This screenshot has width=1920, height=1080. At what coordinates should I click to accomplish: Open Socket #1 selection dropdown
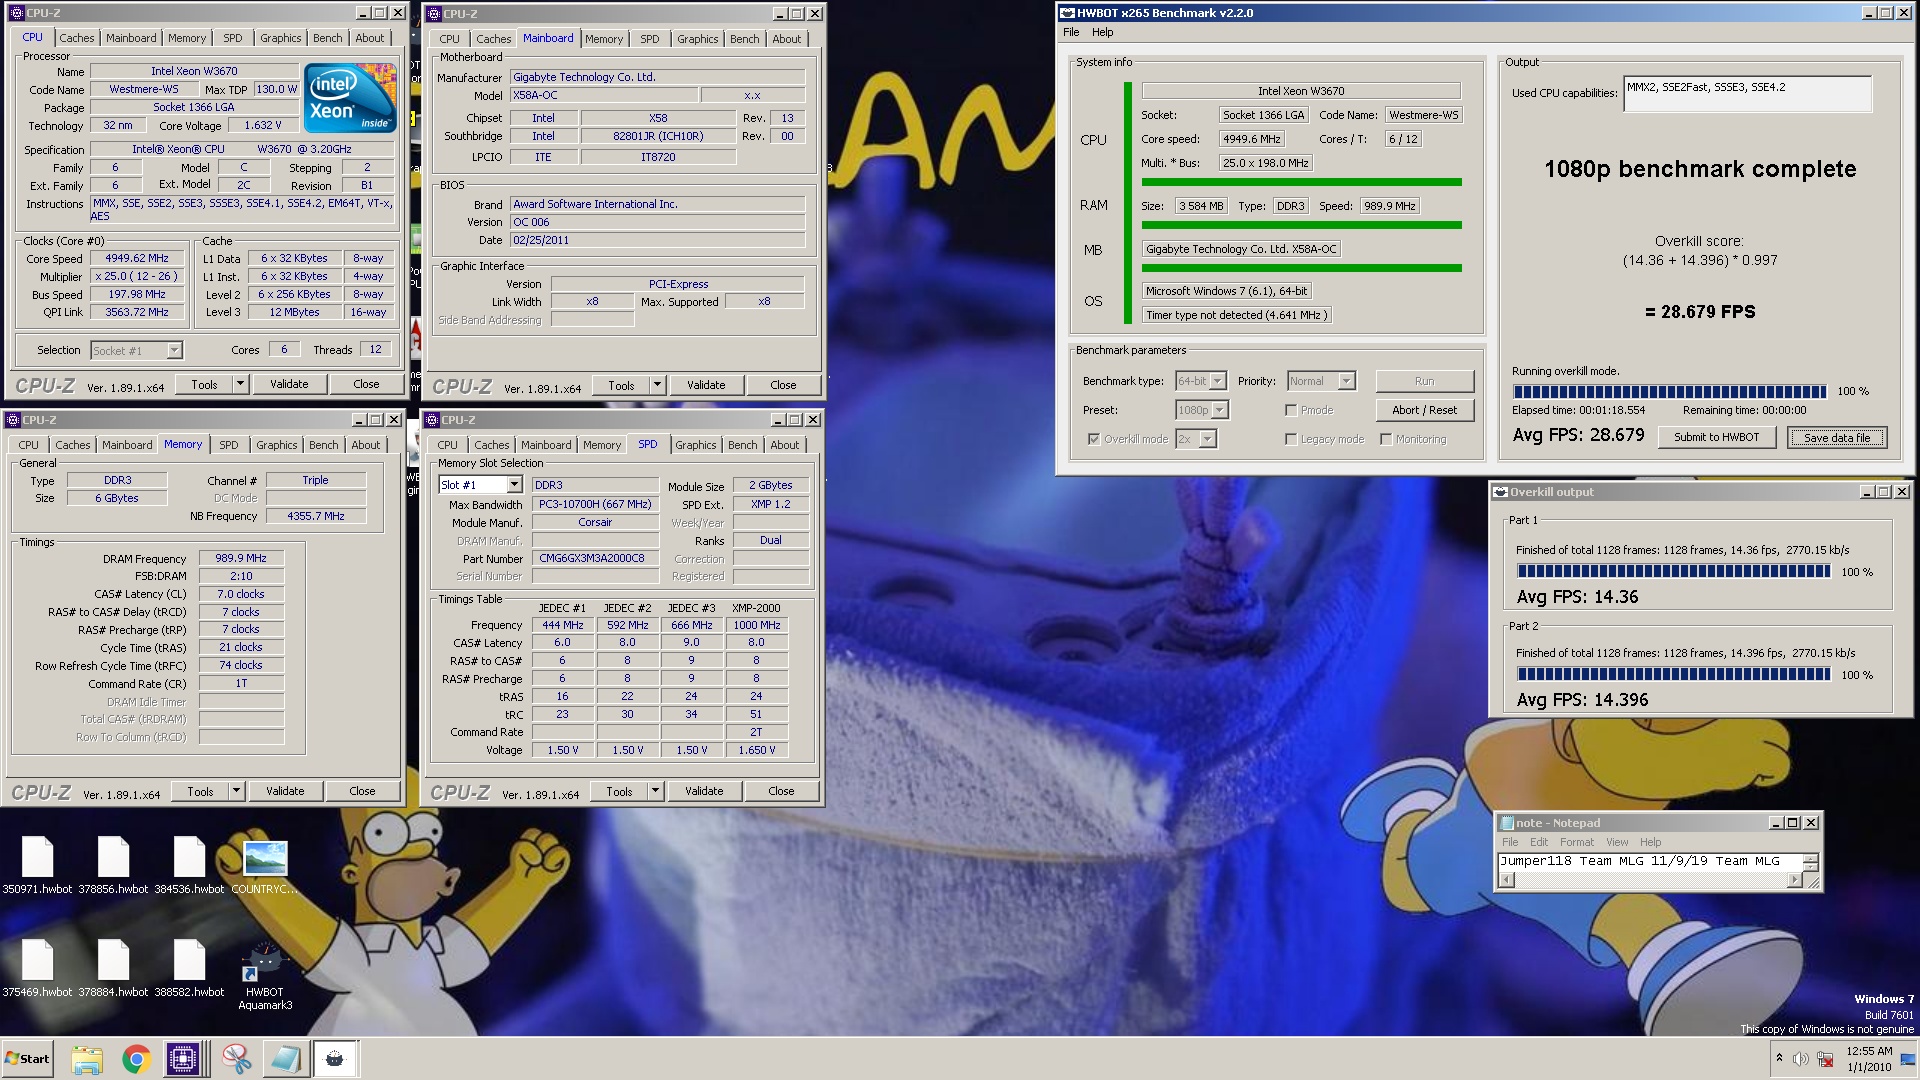(x=174, y=351)
